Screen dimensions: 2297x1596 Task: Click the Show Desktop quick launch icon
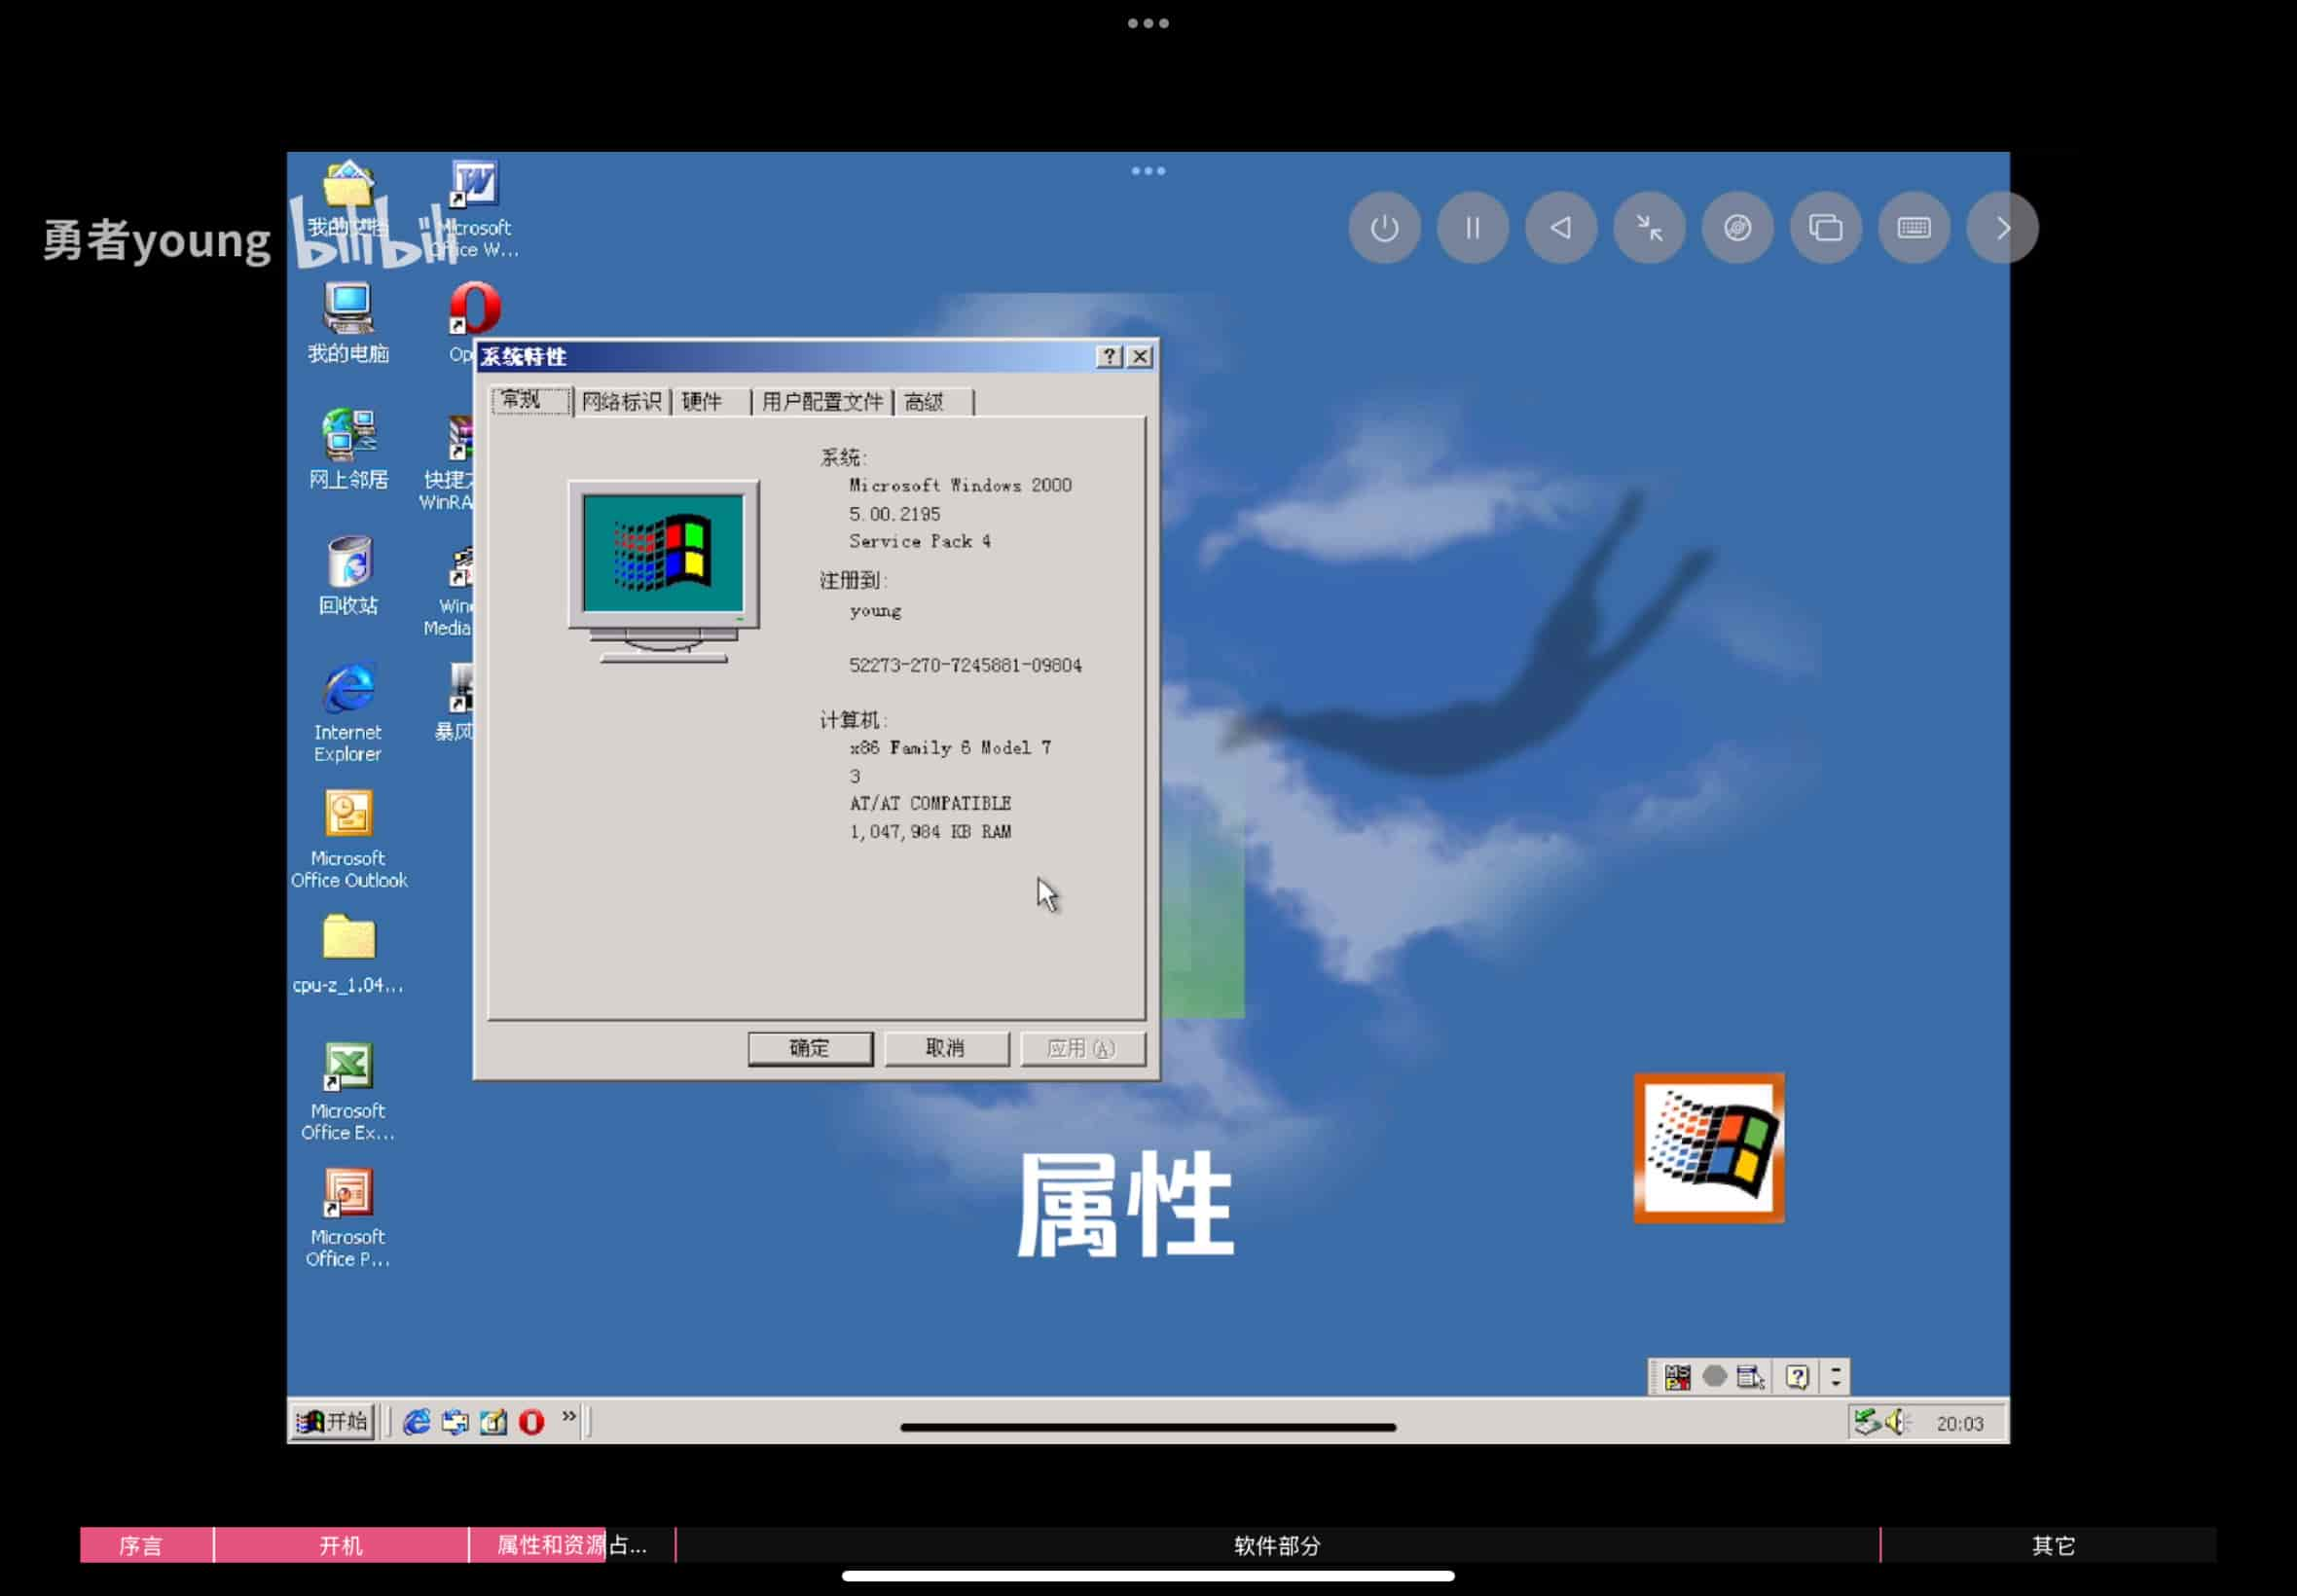(x=493, y=1421)
